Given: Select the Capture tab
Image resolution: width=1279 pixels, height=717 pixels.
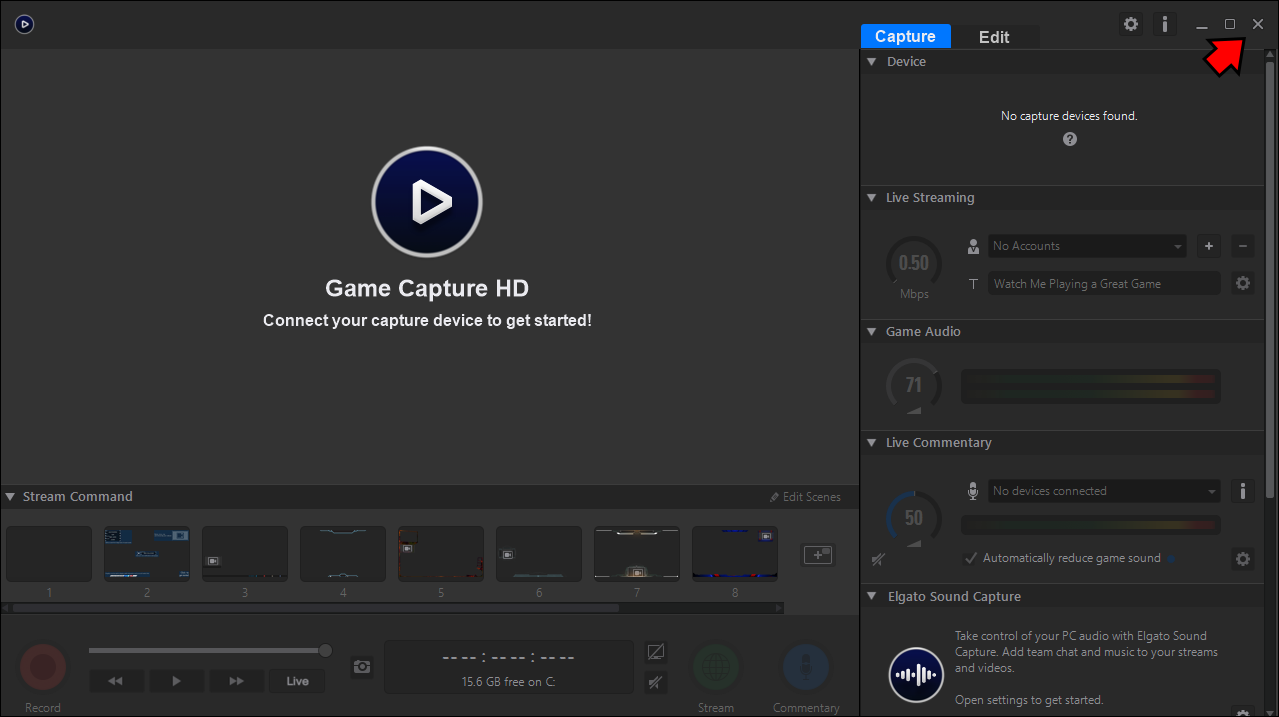Looking at the screenshot, I should [x=905, y=37].
